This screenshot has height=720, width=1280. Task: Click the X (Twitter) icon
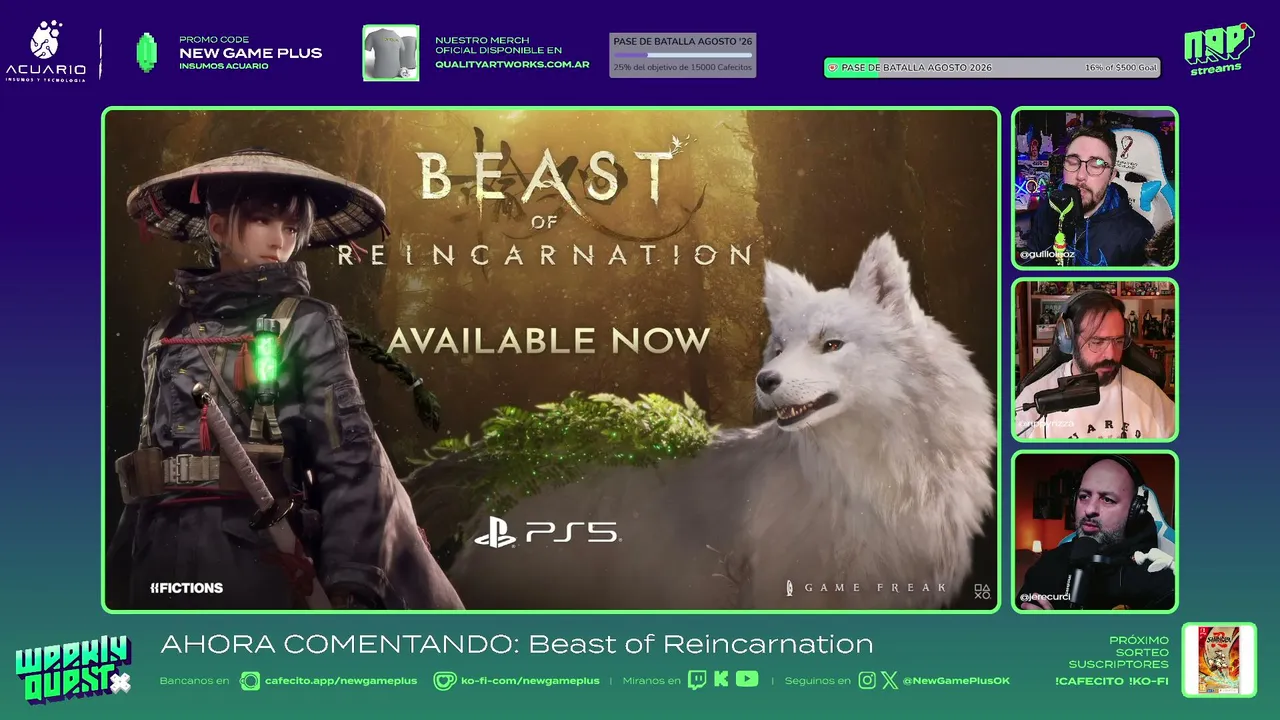click(890, 680)
